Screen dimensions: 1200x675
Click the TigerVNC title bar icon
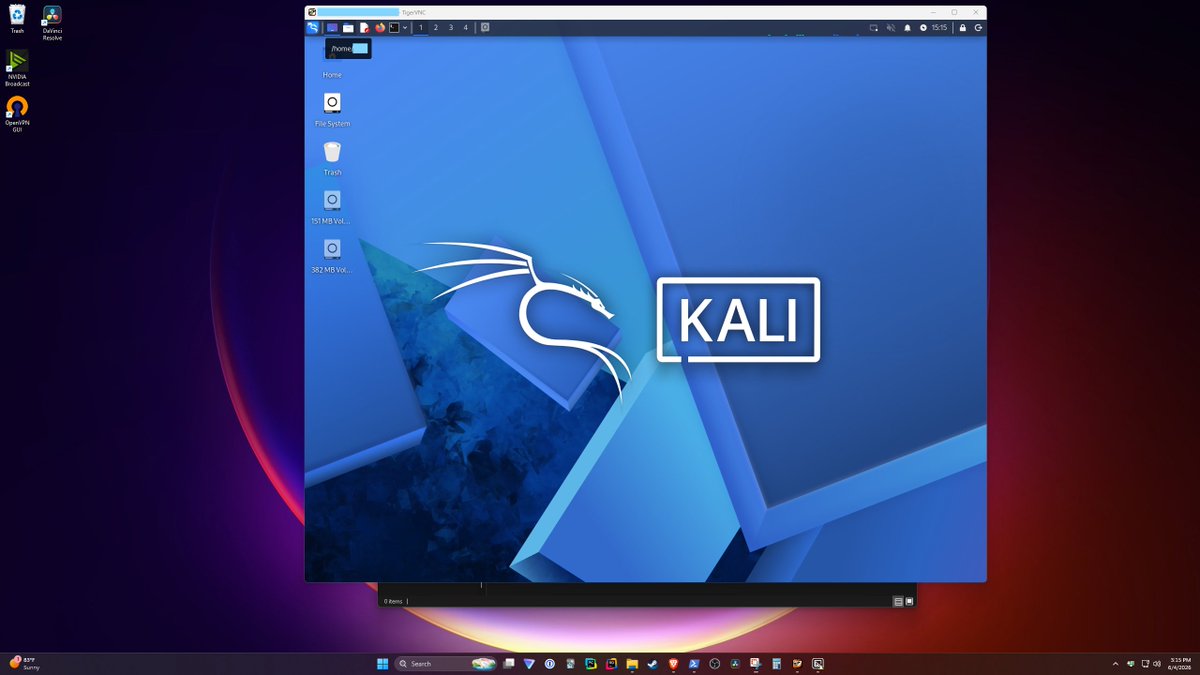312,12
